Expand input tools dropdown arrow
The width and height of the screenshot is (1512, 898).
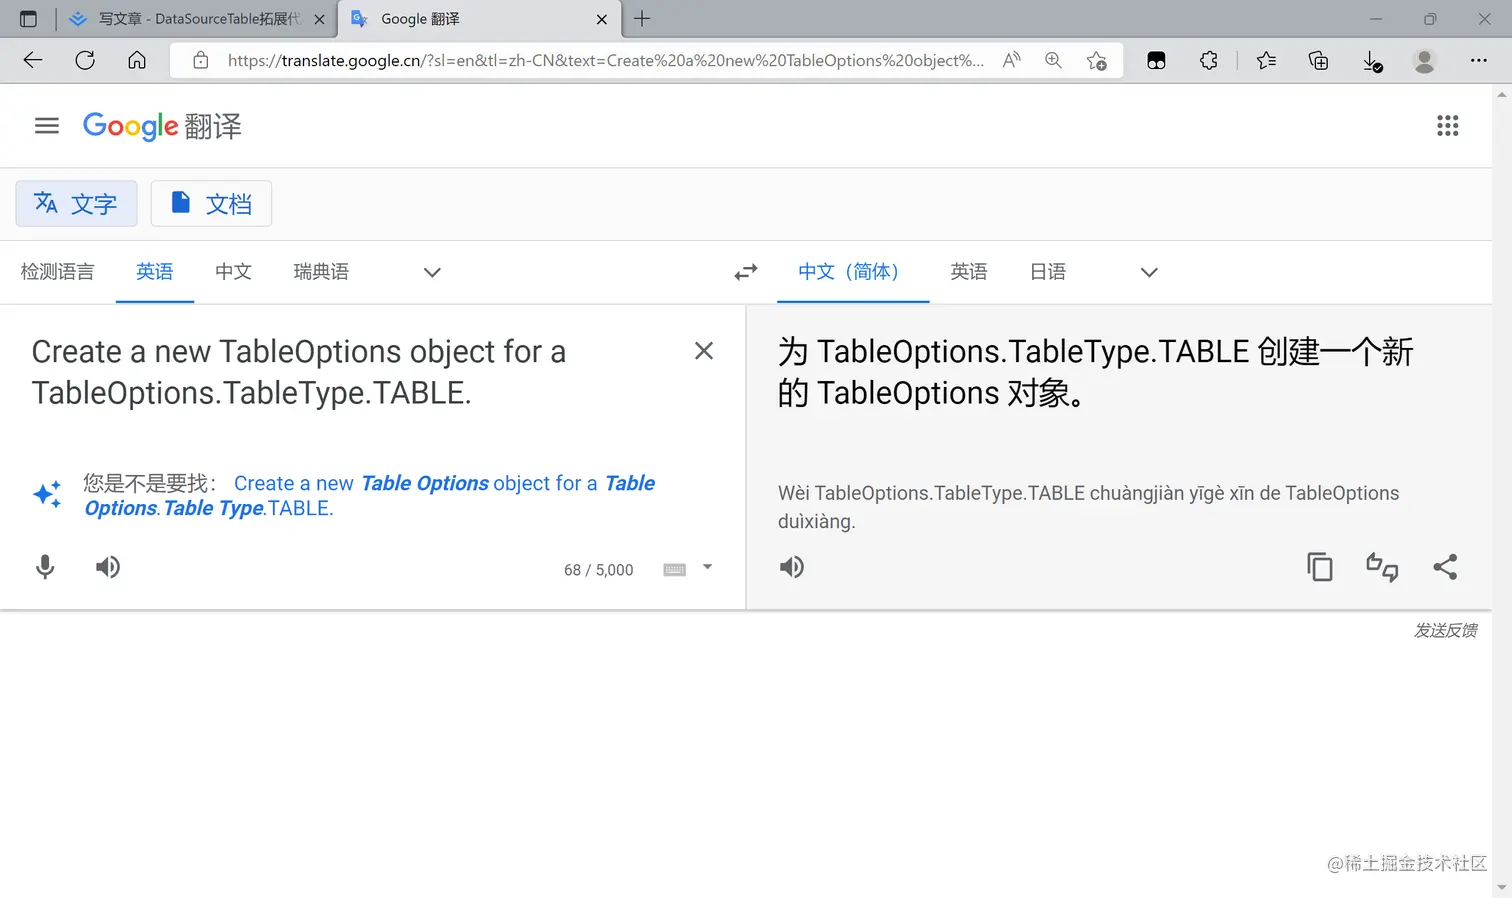[707, 567]
